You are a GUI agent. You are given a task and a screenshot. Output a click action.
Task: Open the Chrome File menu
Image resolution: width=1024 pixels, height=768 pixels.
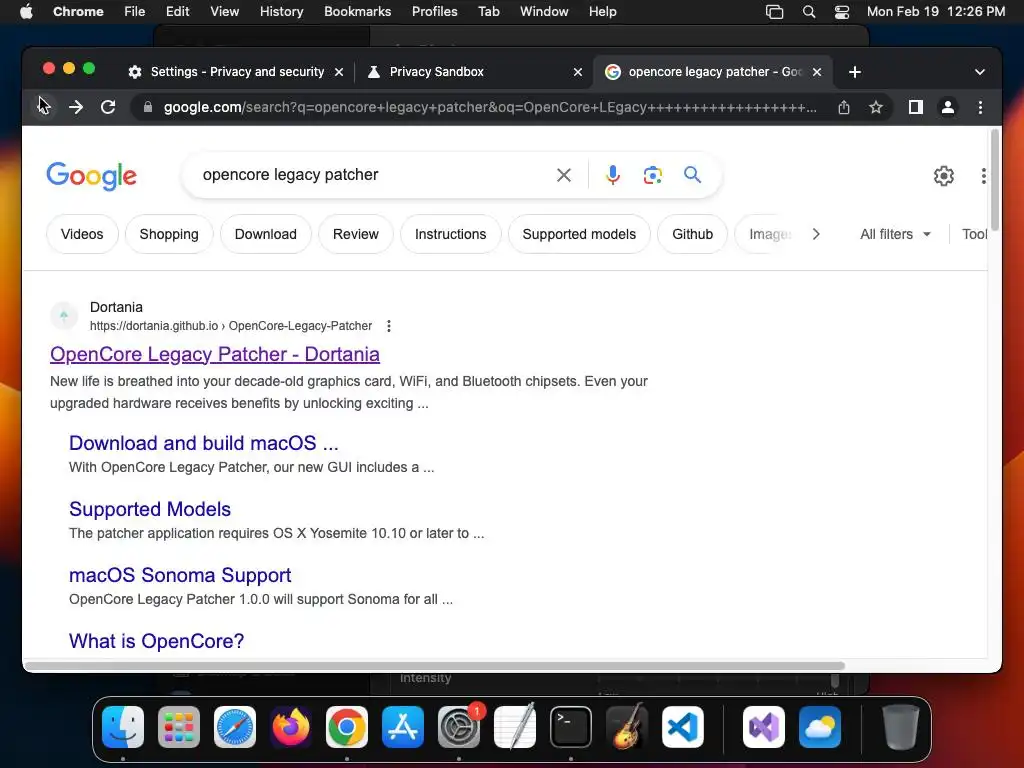click(135, 12)
